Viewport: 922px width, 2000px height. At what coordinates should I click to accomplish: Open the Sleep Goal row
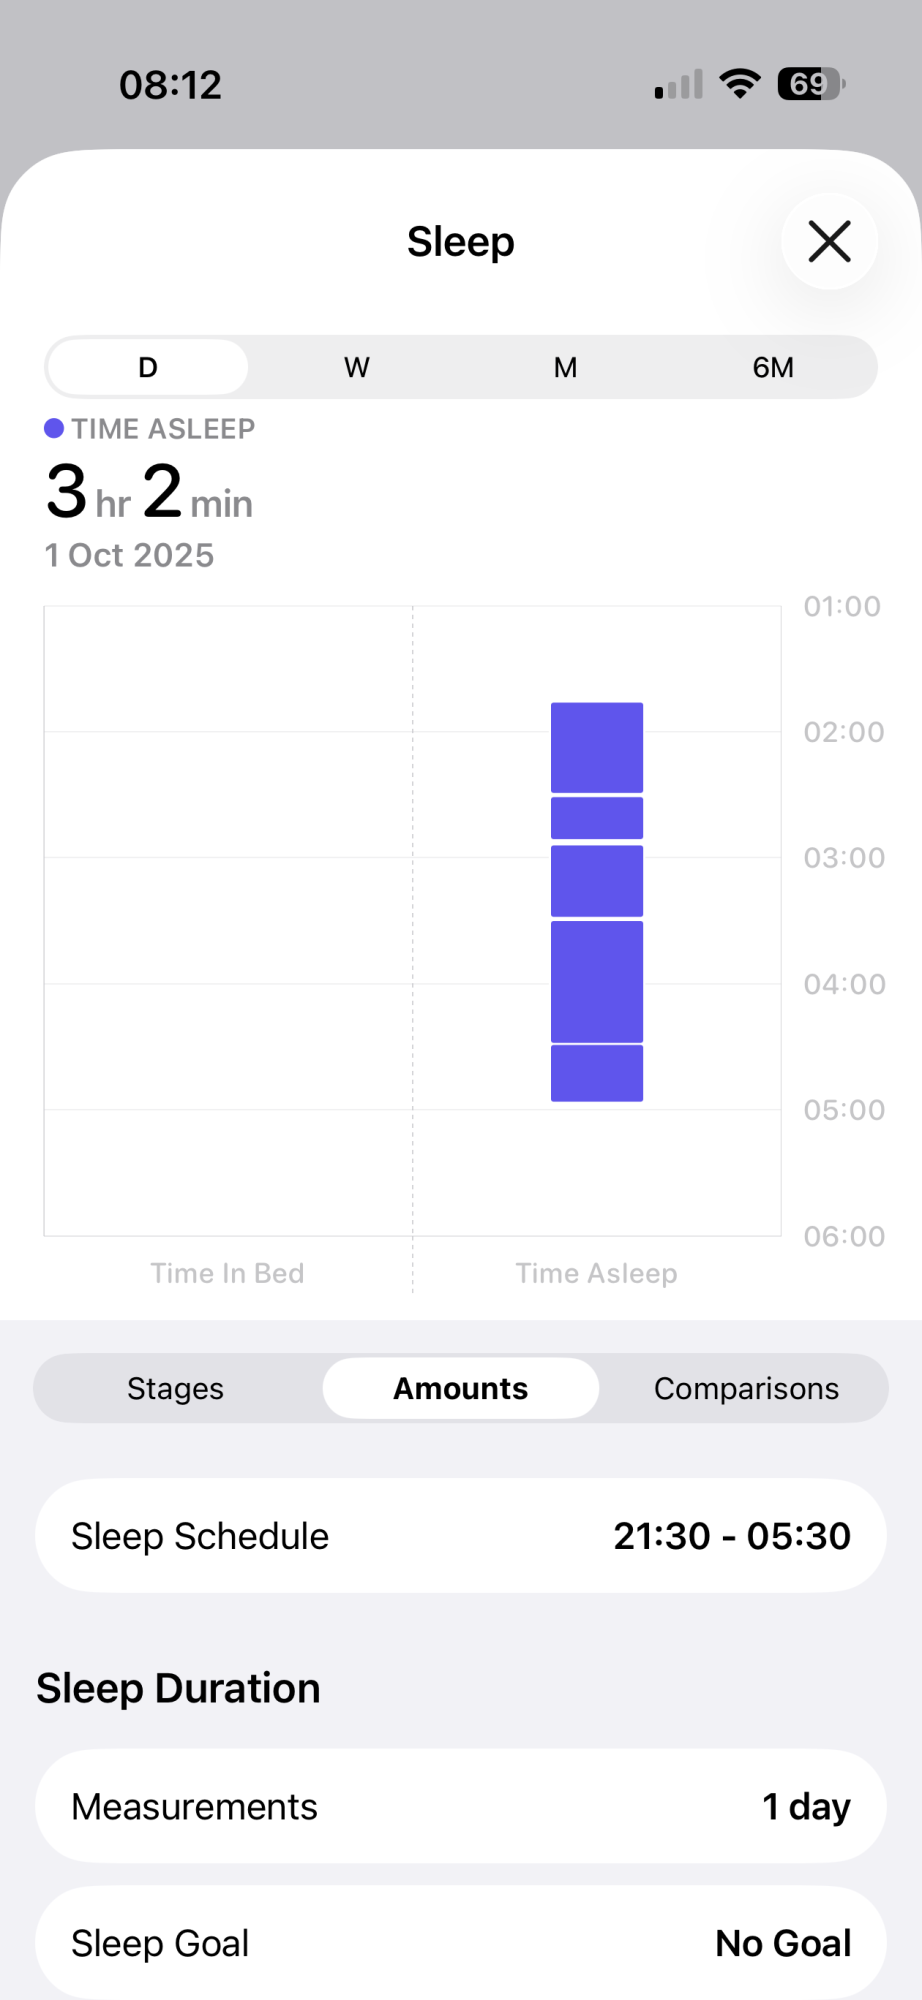pyautogui.click(x=461, y=1942)
